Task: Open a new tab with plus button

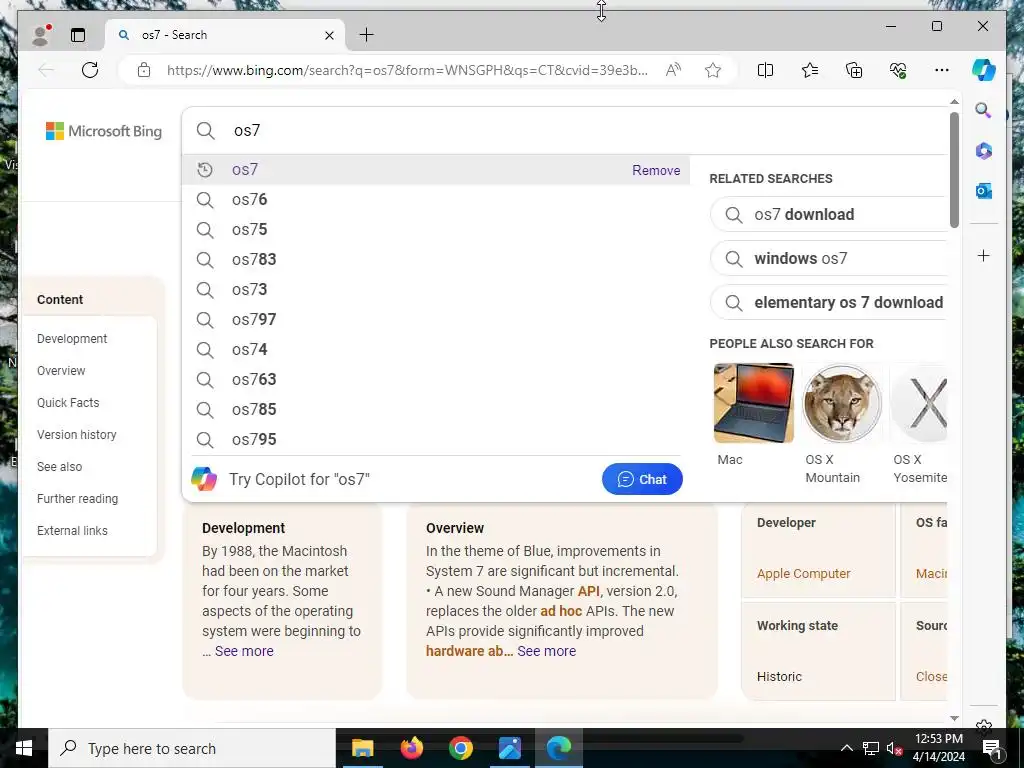Action: tap(366, 35)
